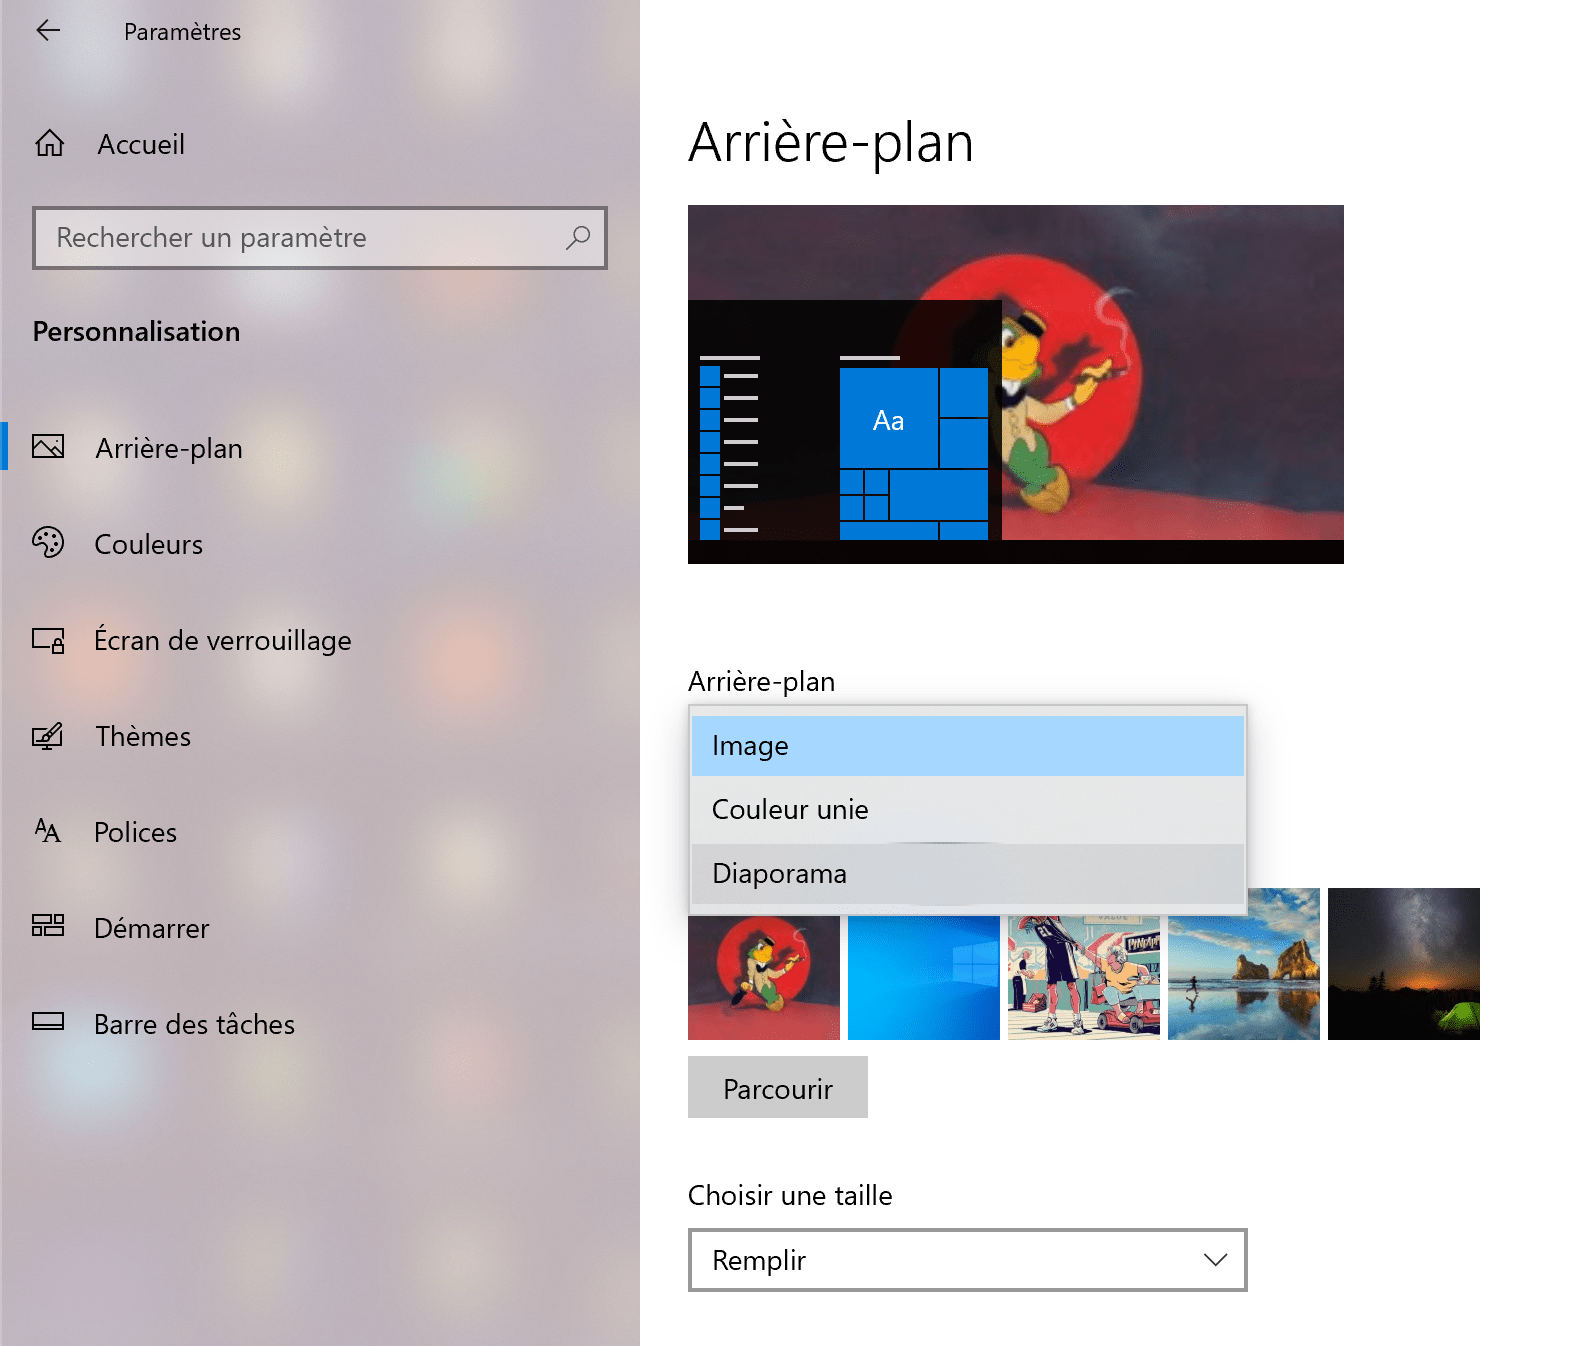The width and height of the screenshot is (1596, 1346).
Task: Click the background preview image
Action: coord(1016,384)
